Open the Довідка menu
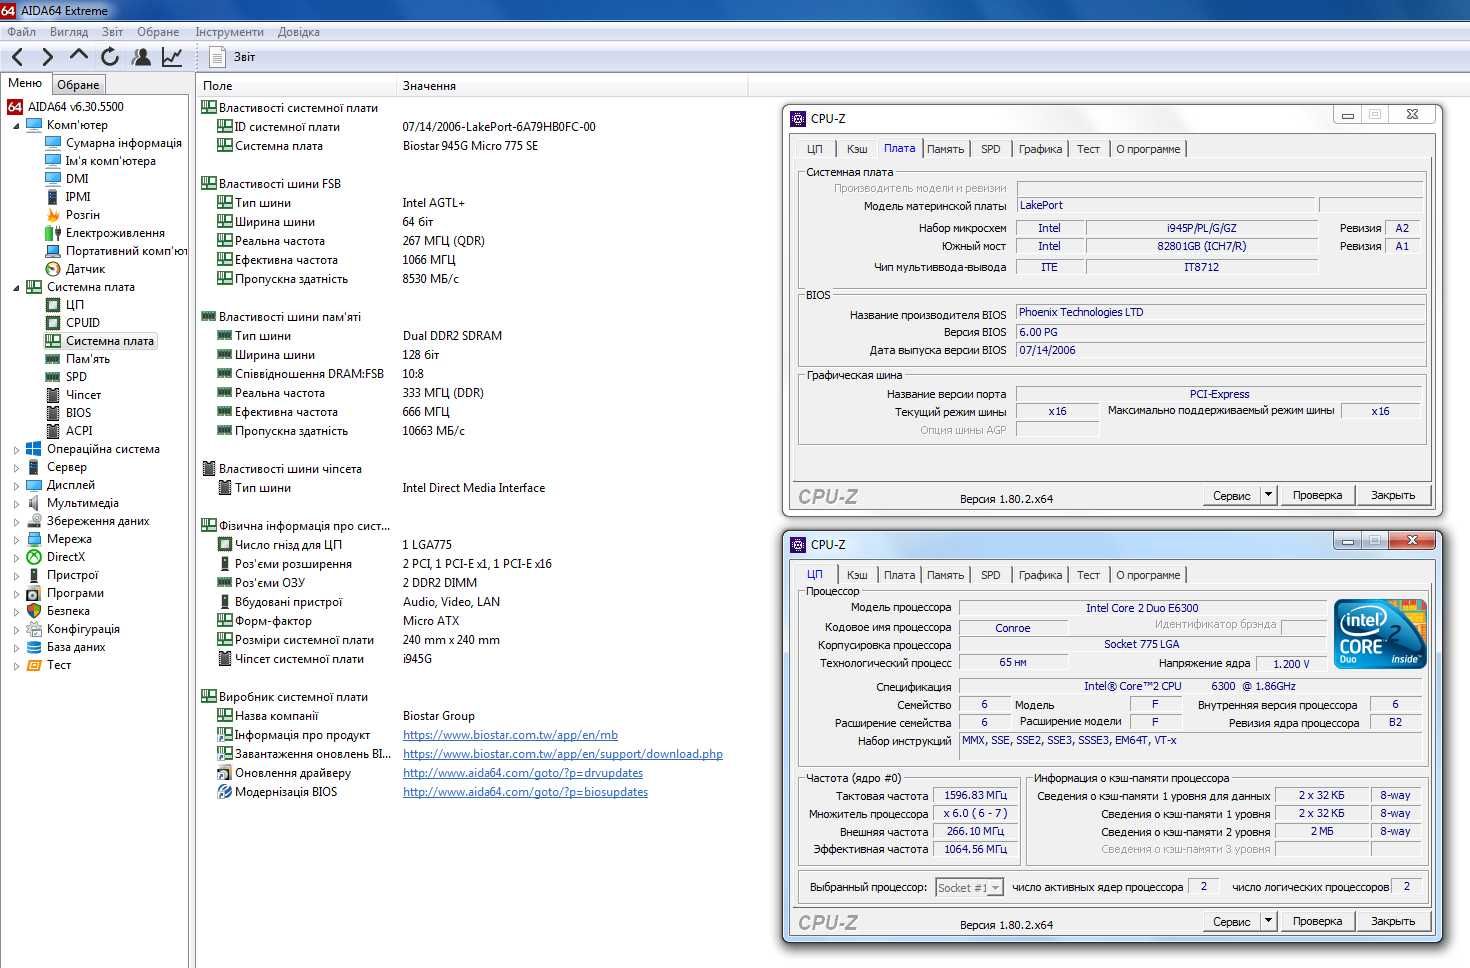 298,32
